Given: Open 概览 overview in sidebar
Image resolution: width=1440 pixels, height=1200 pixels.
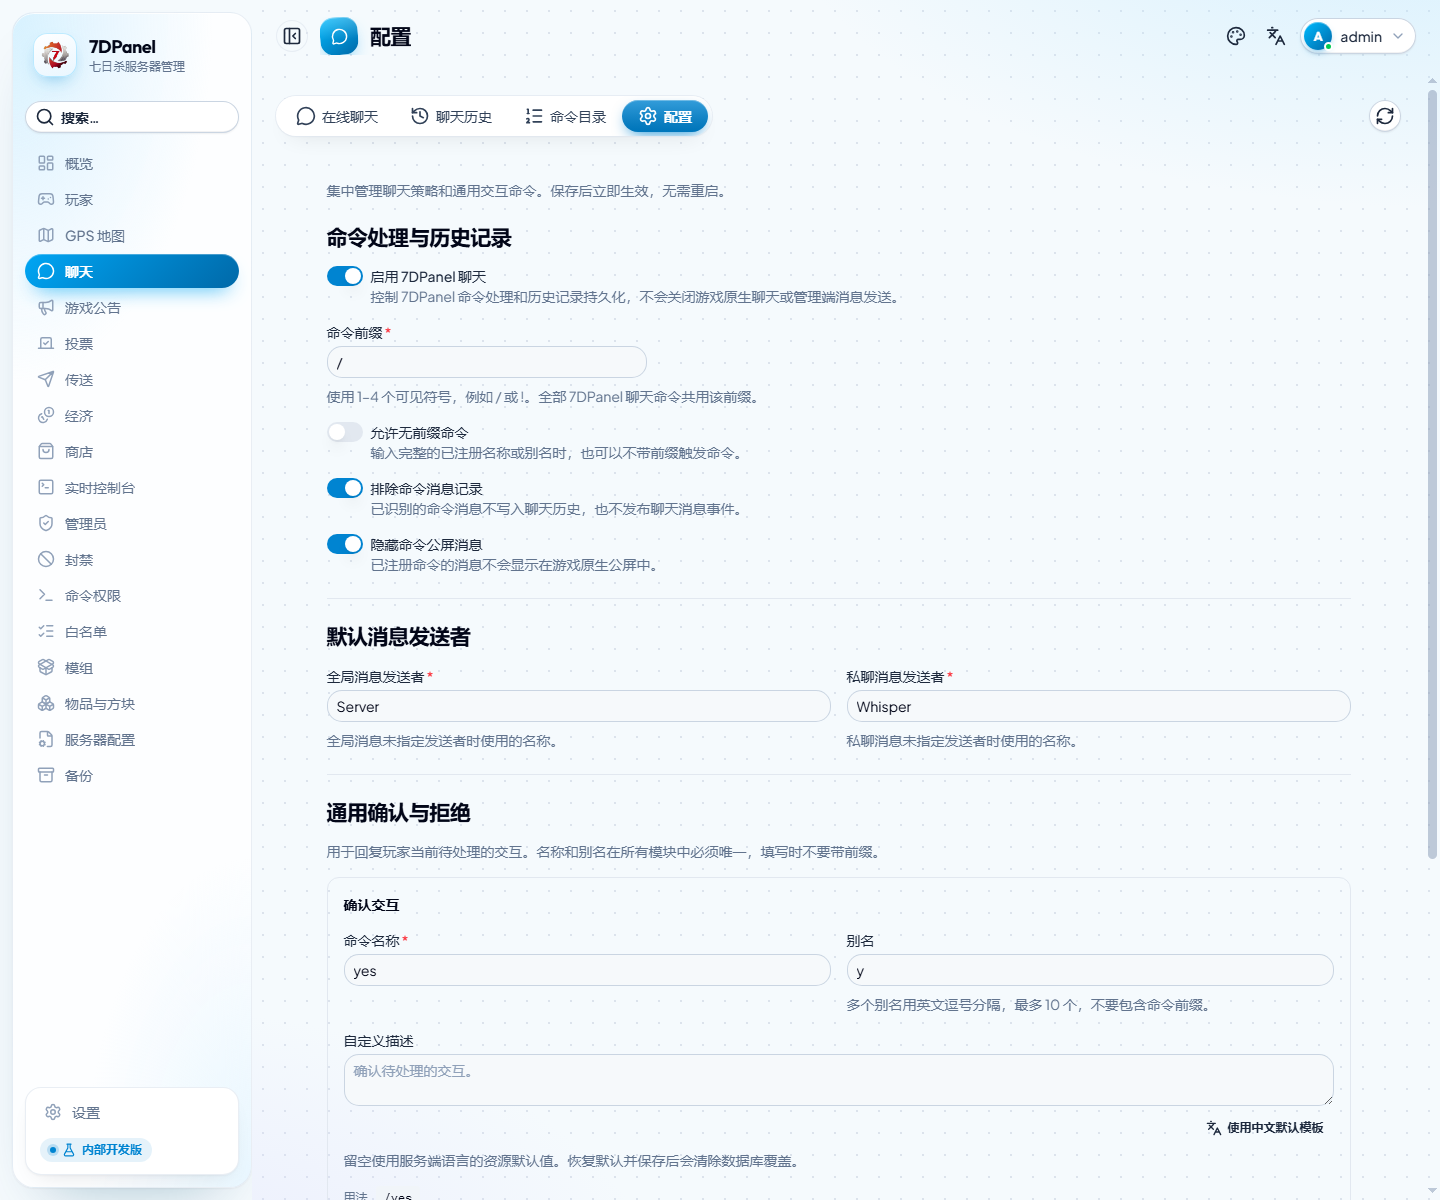Looking at the screenshot, I should 132,164.
